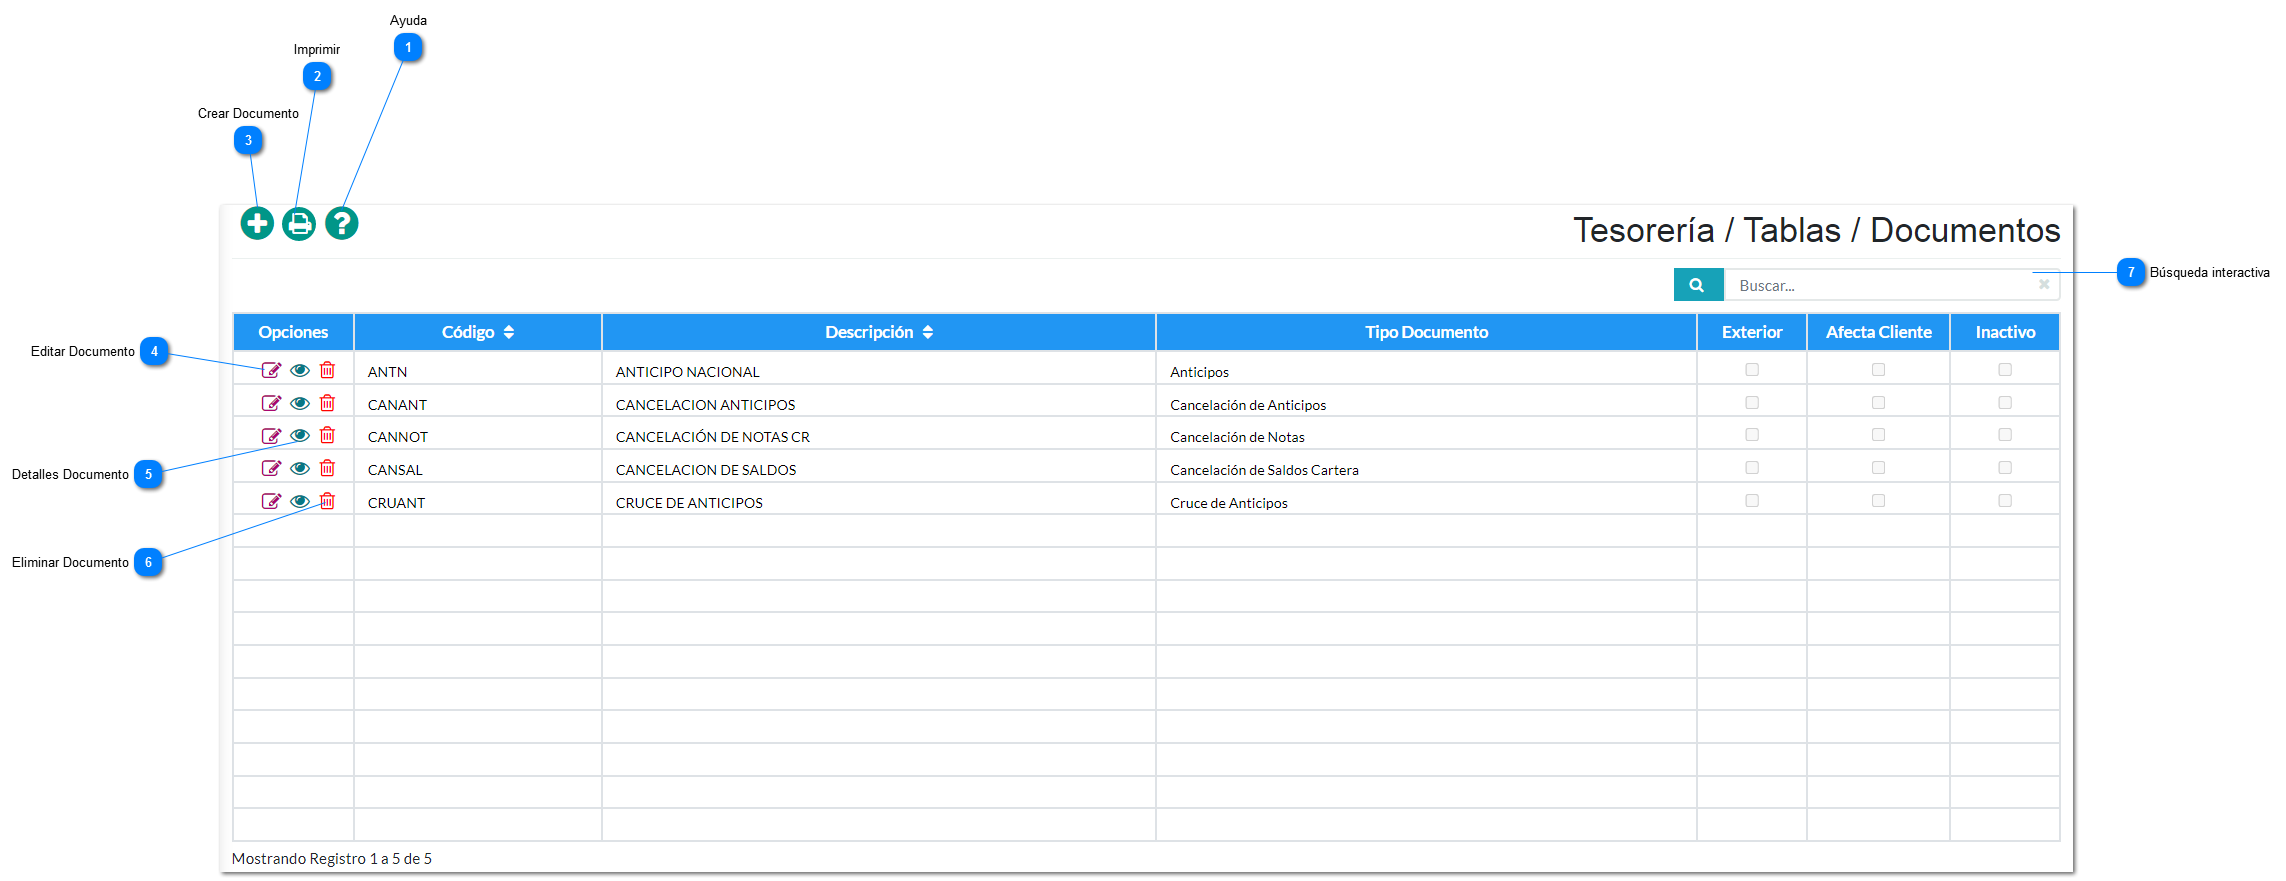Click the Opciones column header
The width and height of the screenshot is (2286, 881).
(x=293, y=332)
